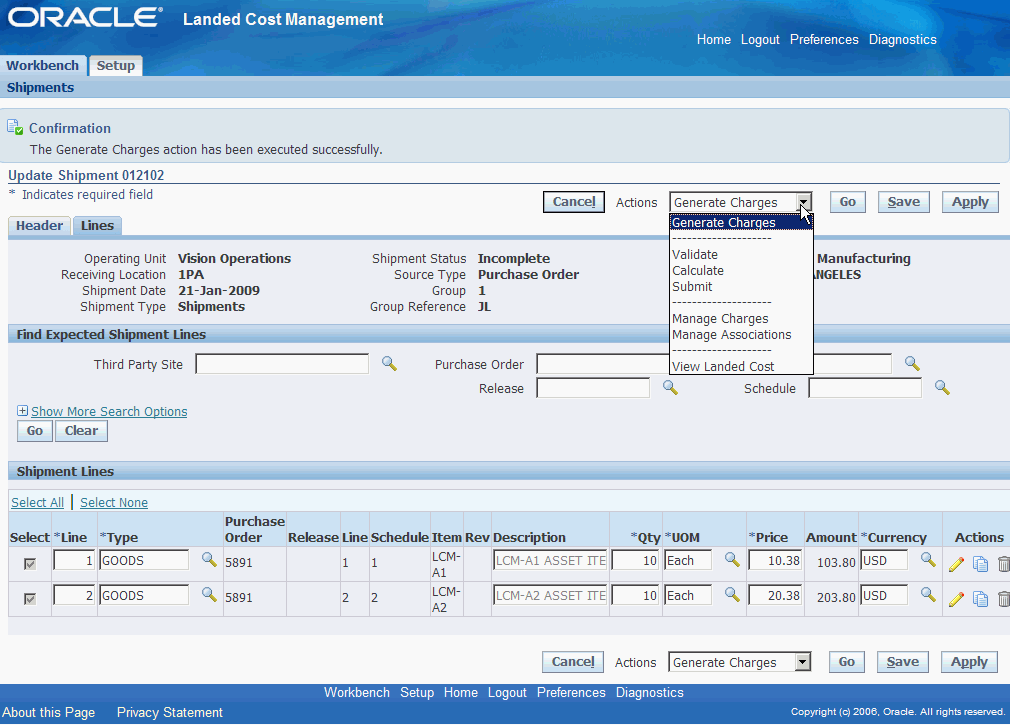The image size is (1010, 725).
Task: Click duplicate icon for line 2
Action: point(980,599)
